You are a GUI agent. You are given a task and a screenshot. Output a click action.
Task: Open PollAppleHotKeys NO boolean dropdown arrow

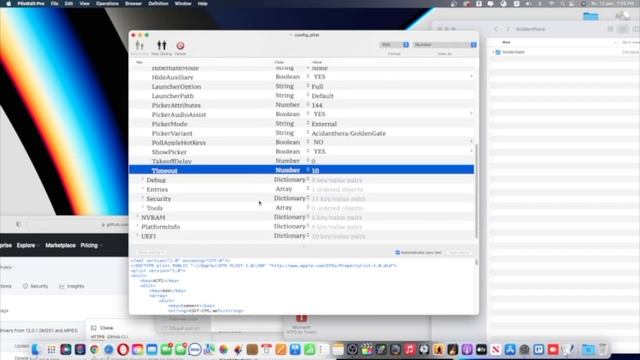point(471,142)
